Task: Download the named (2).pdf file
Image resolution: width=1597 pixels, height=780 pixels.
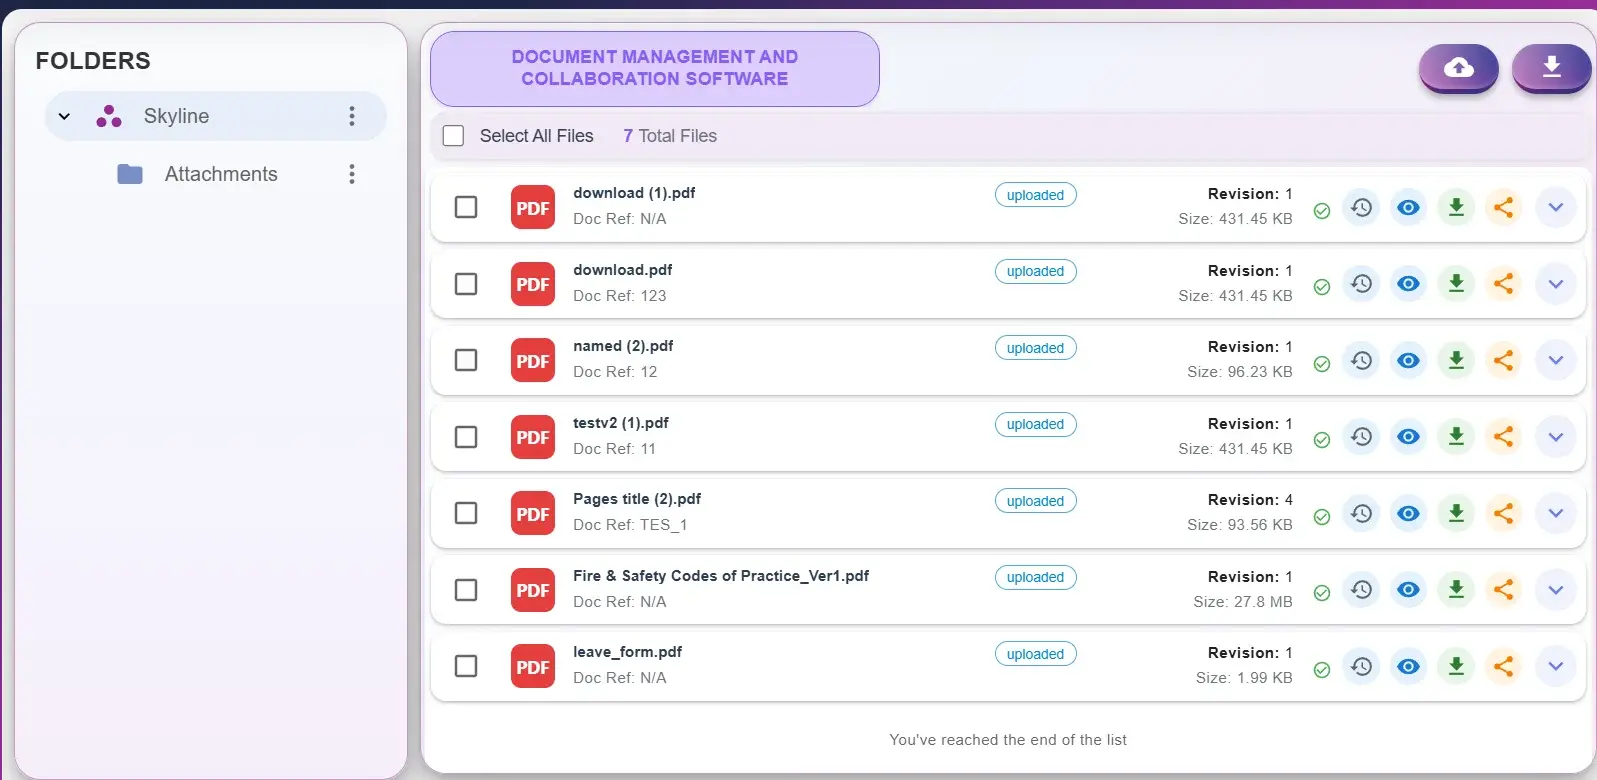Action: [1456, 360]
